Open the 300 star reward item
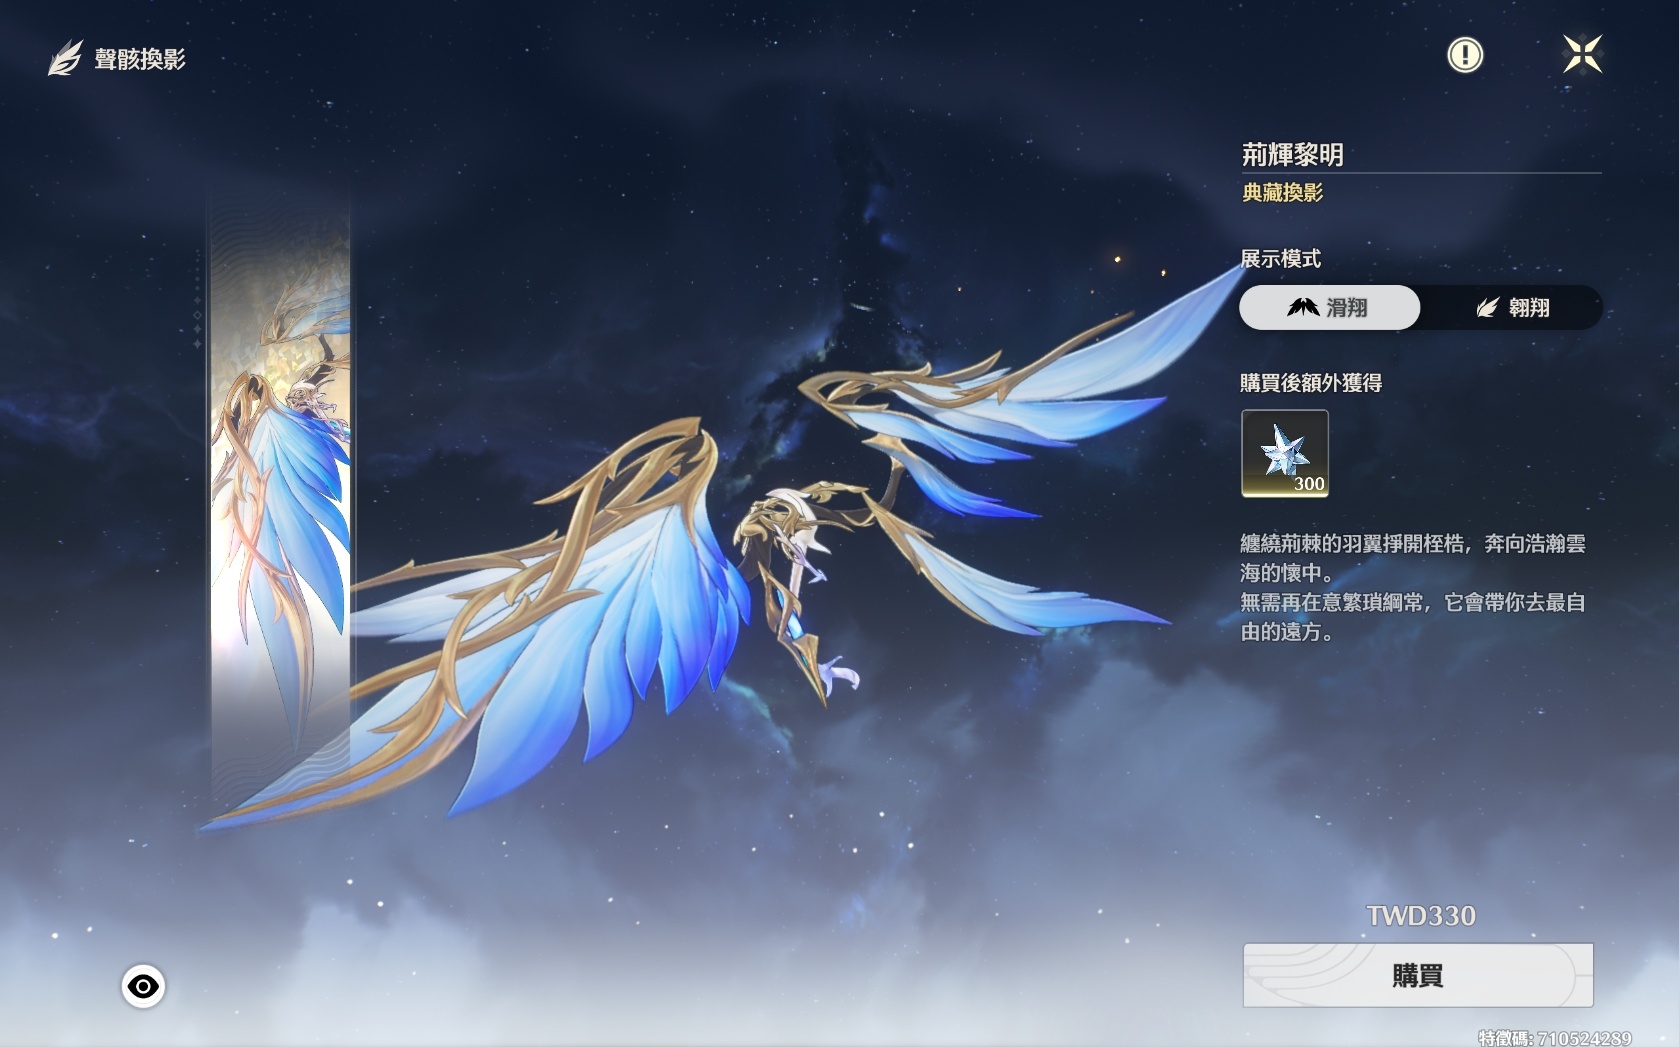This screenshot has width=1679, height=1047. [x=1285, y=453]
